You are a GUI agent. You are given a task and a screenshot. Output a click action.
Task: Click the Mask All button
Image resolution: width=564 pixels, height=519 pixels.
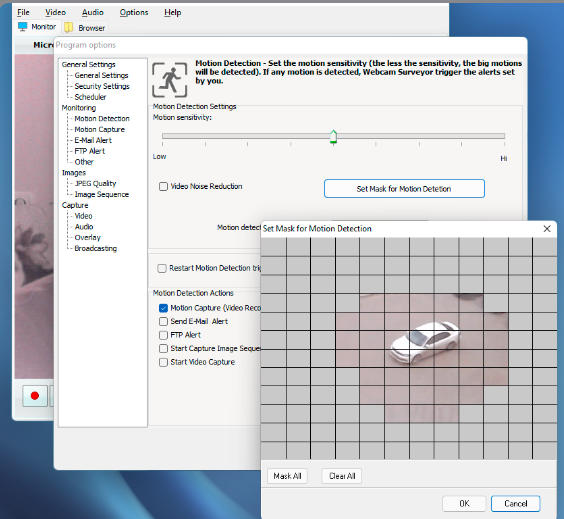click(287, 476)
